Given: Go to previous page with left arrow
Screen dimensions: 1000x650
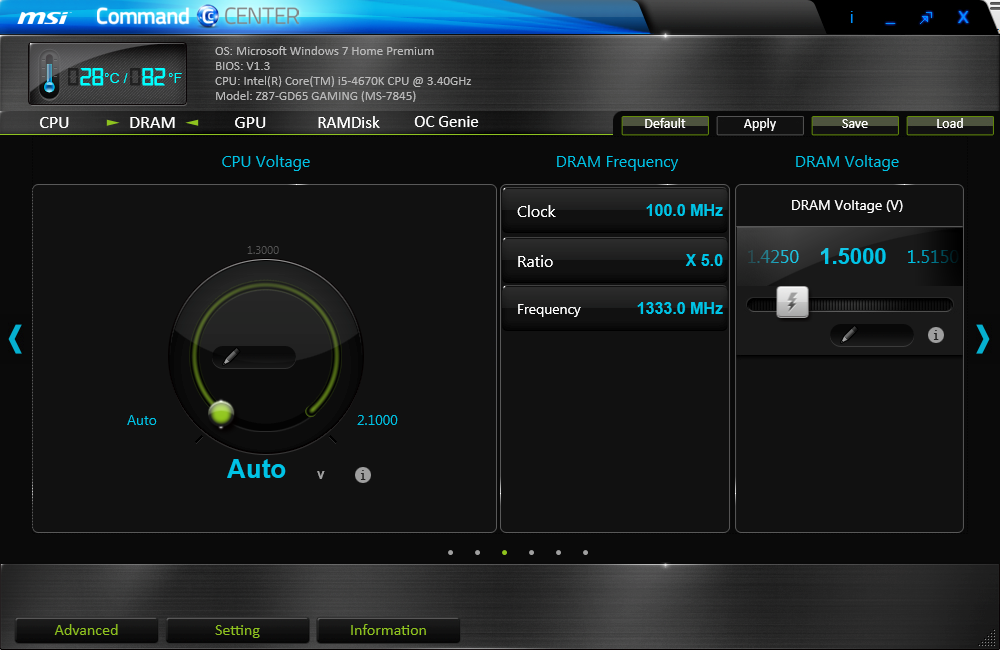Looking at the screenshot, I should pos(15,339).
